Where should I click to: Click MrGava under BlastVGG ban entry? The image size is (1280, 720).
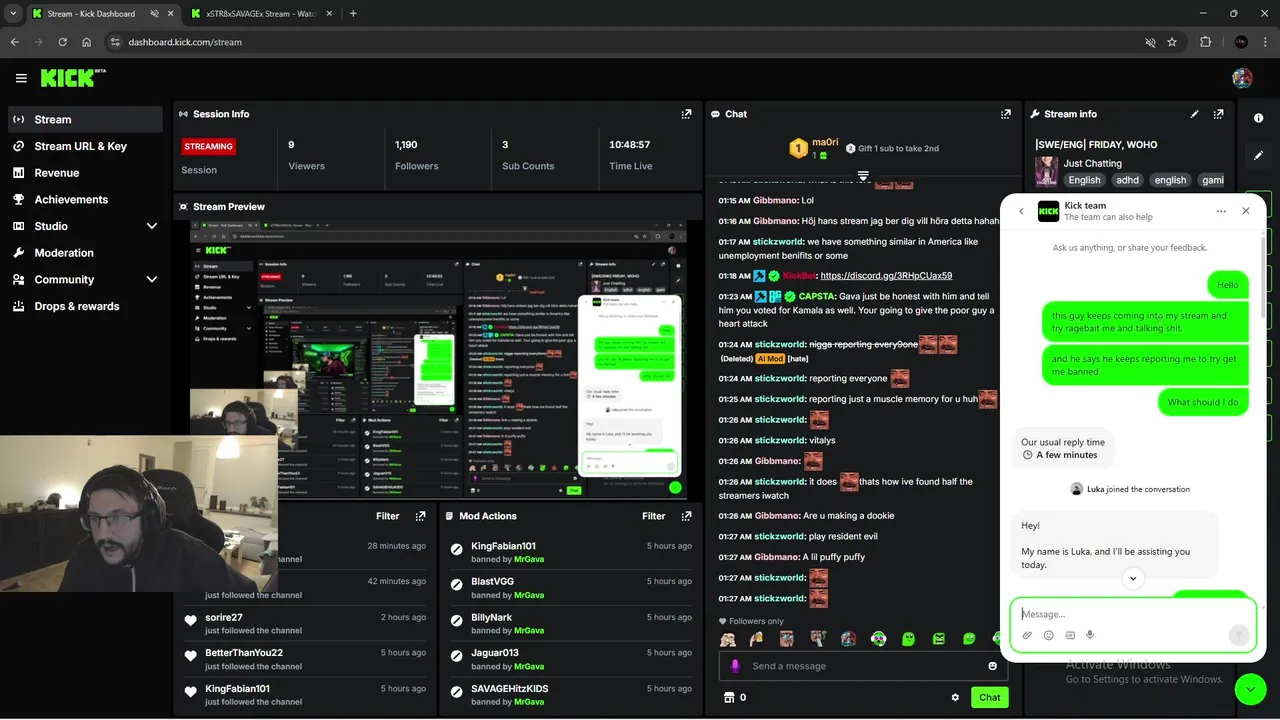tap(529, 595)
